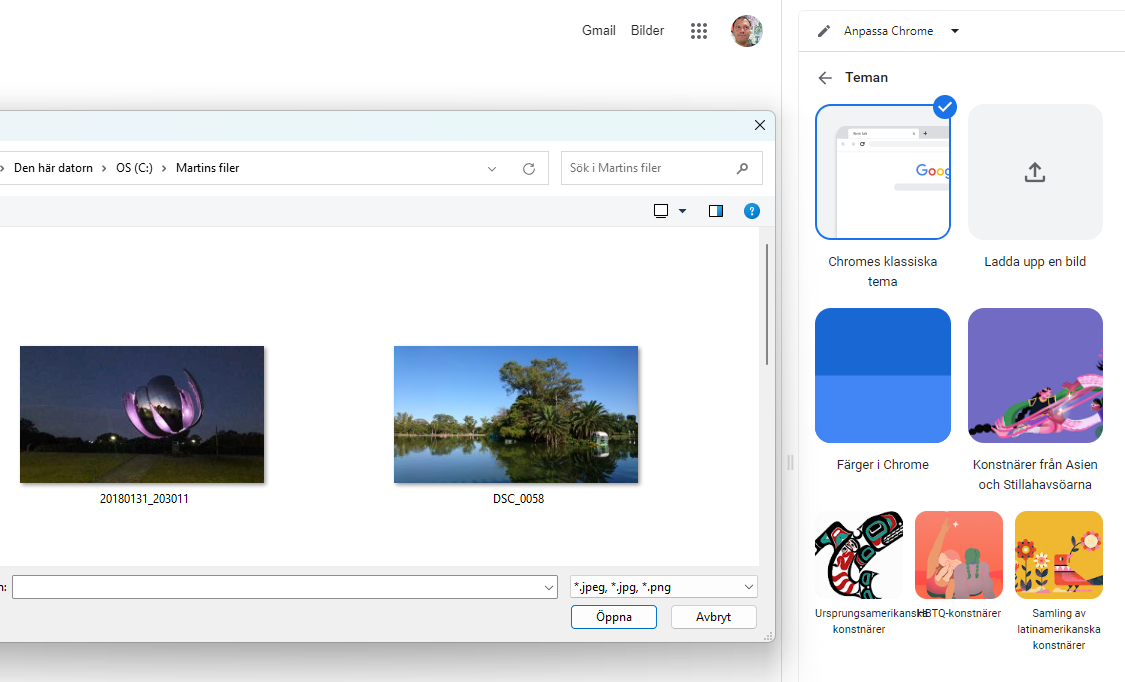Click the search magnifier in Martins filer
Viewport: 1125px width, 682px height.
[742, 168]
